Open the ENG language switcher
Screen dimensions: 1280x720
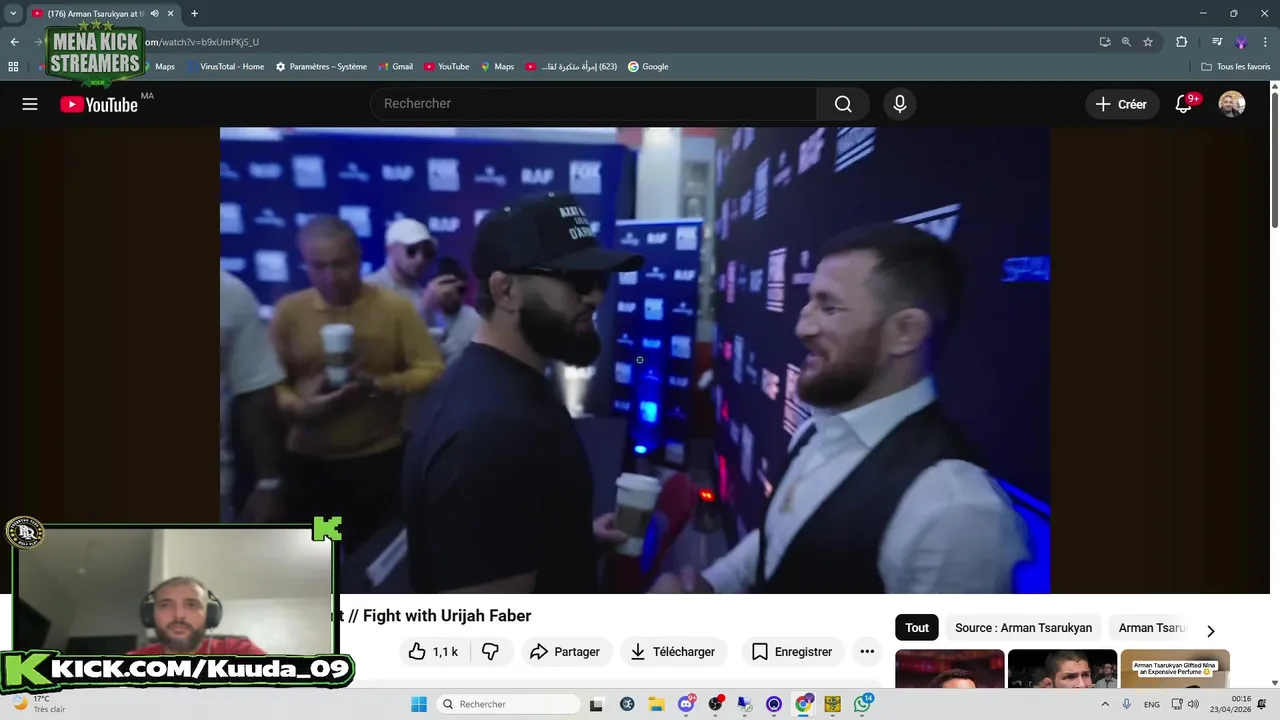[x=1152, y=704]
